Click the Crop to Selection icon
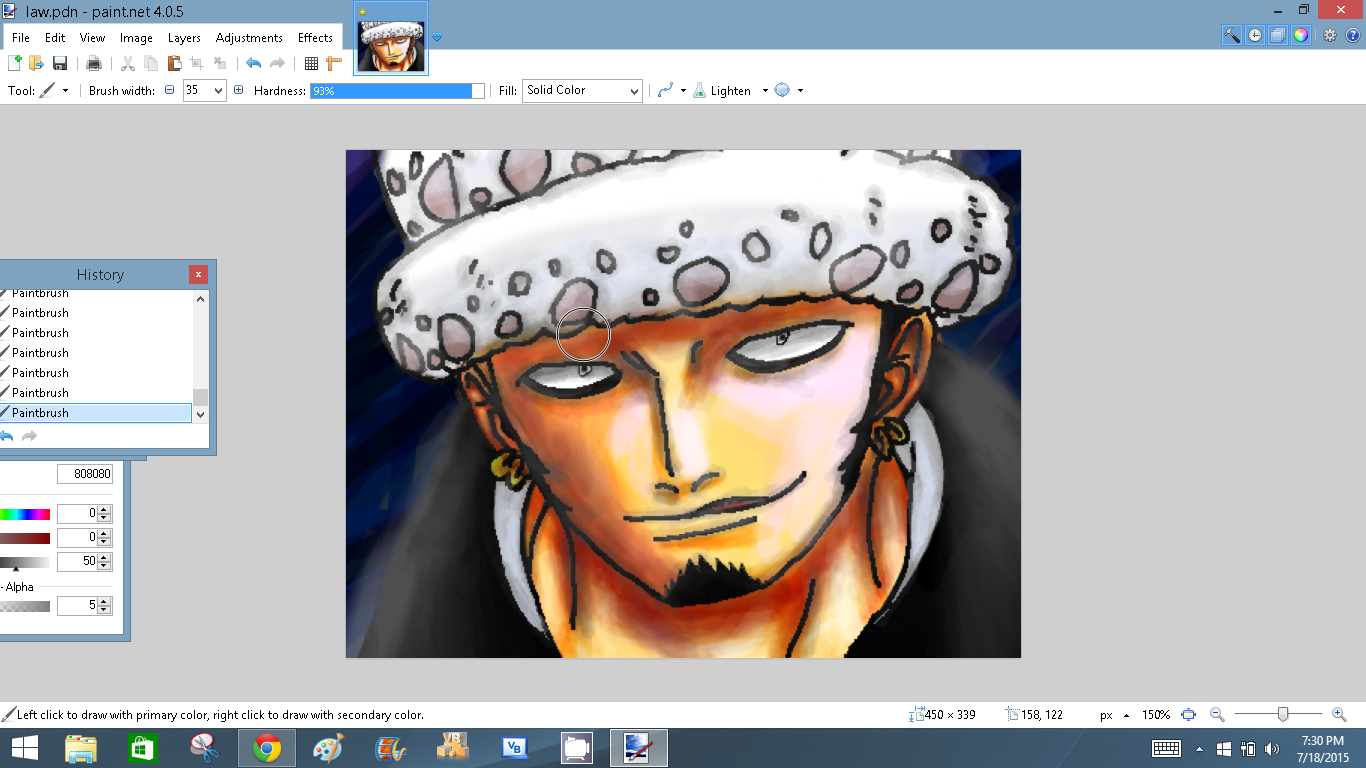This screenshot has width=1366, height=768. click(x=196, y=63)
